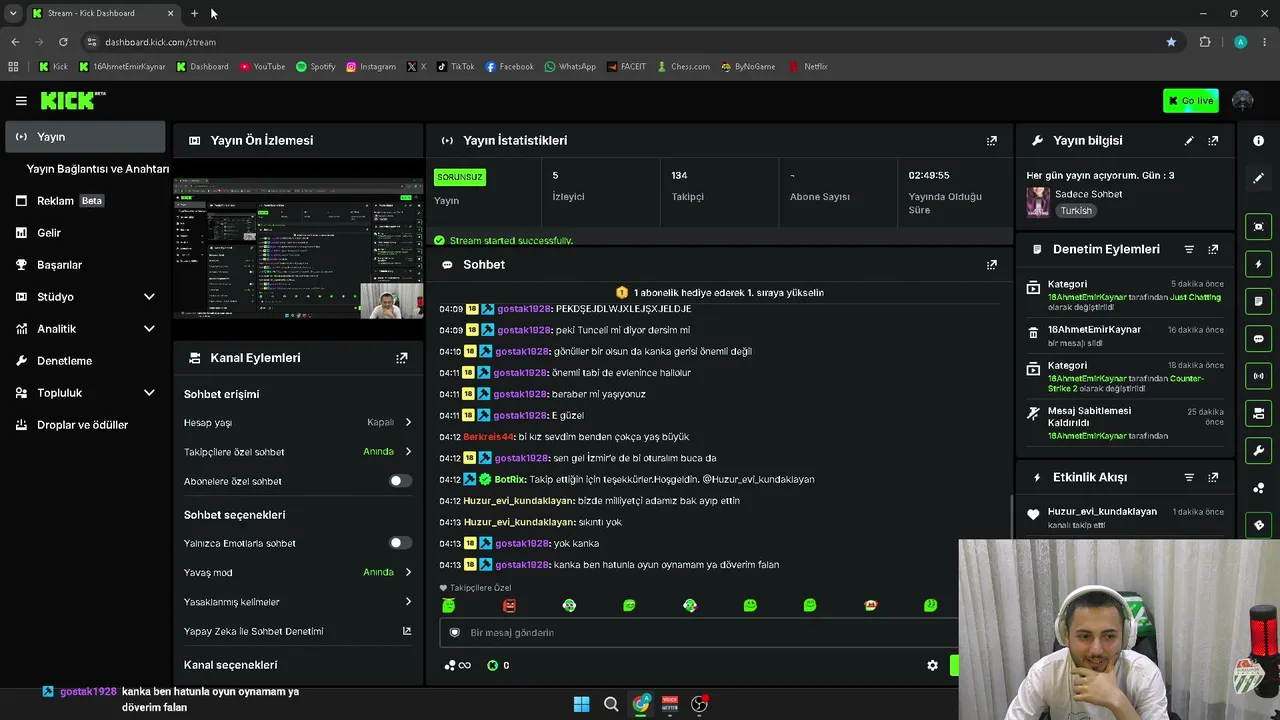Open chat settings gear icon
This screenshot has width=1280, height=720.
click(932, 665)
